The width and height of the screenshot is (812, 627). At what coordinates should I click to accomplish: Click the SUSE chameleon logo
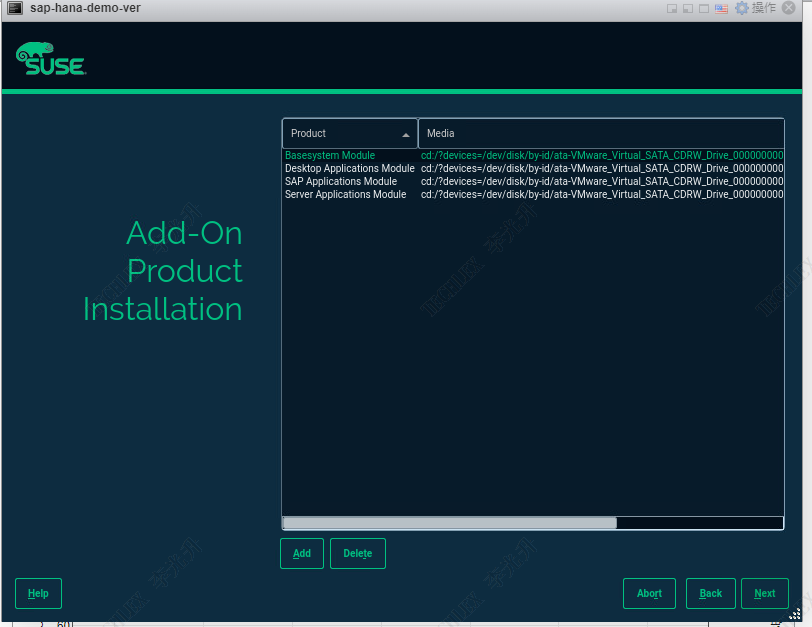click(51, 59)
